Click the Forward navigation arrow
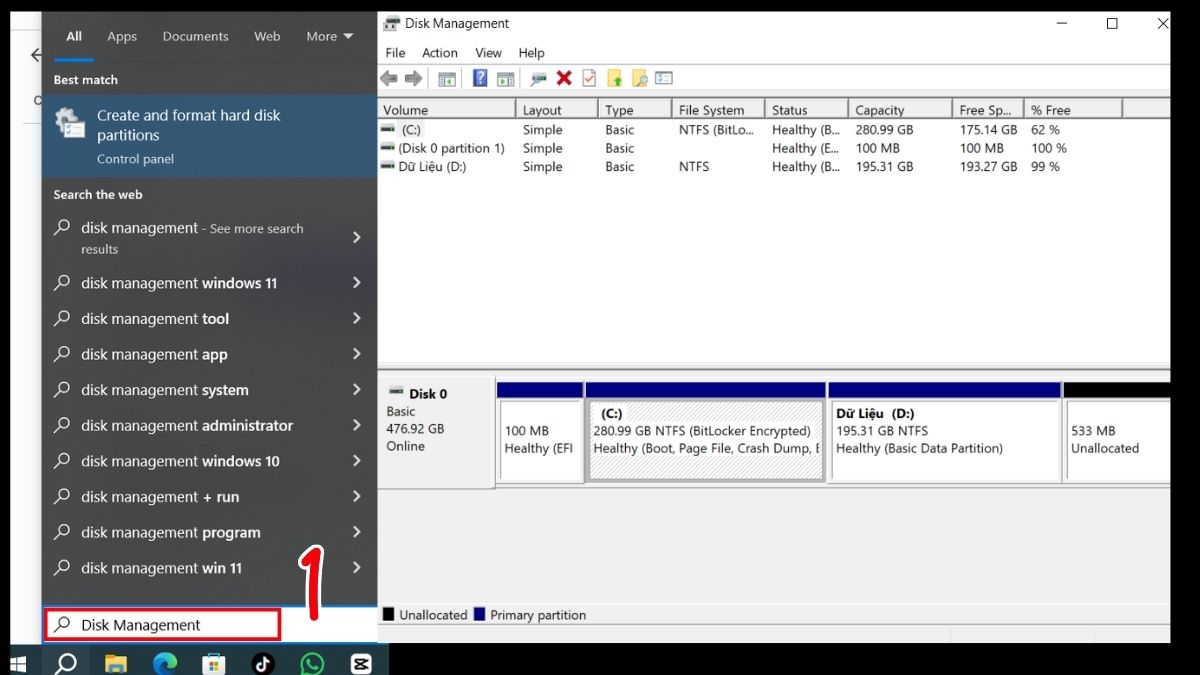This screenshot has height=675, width=1200. click(x=415, y=78)
